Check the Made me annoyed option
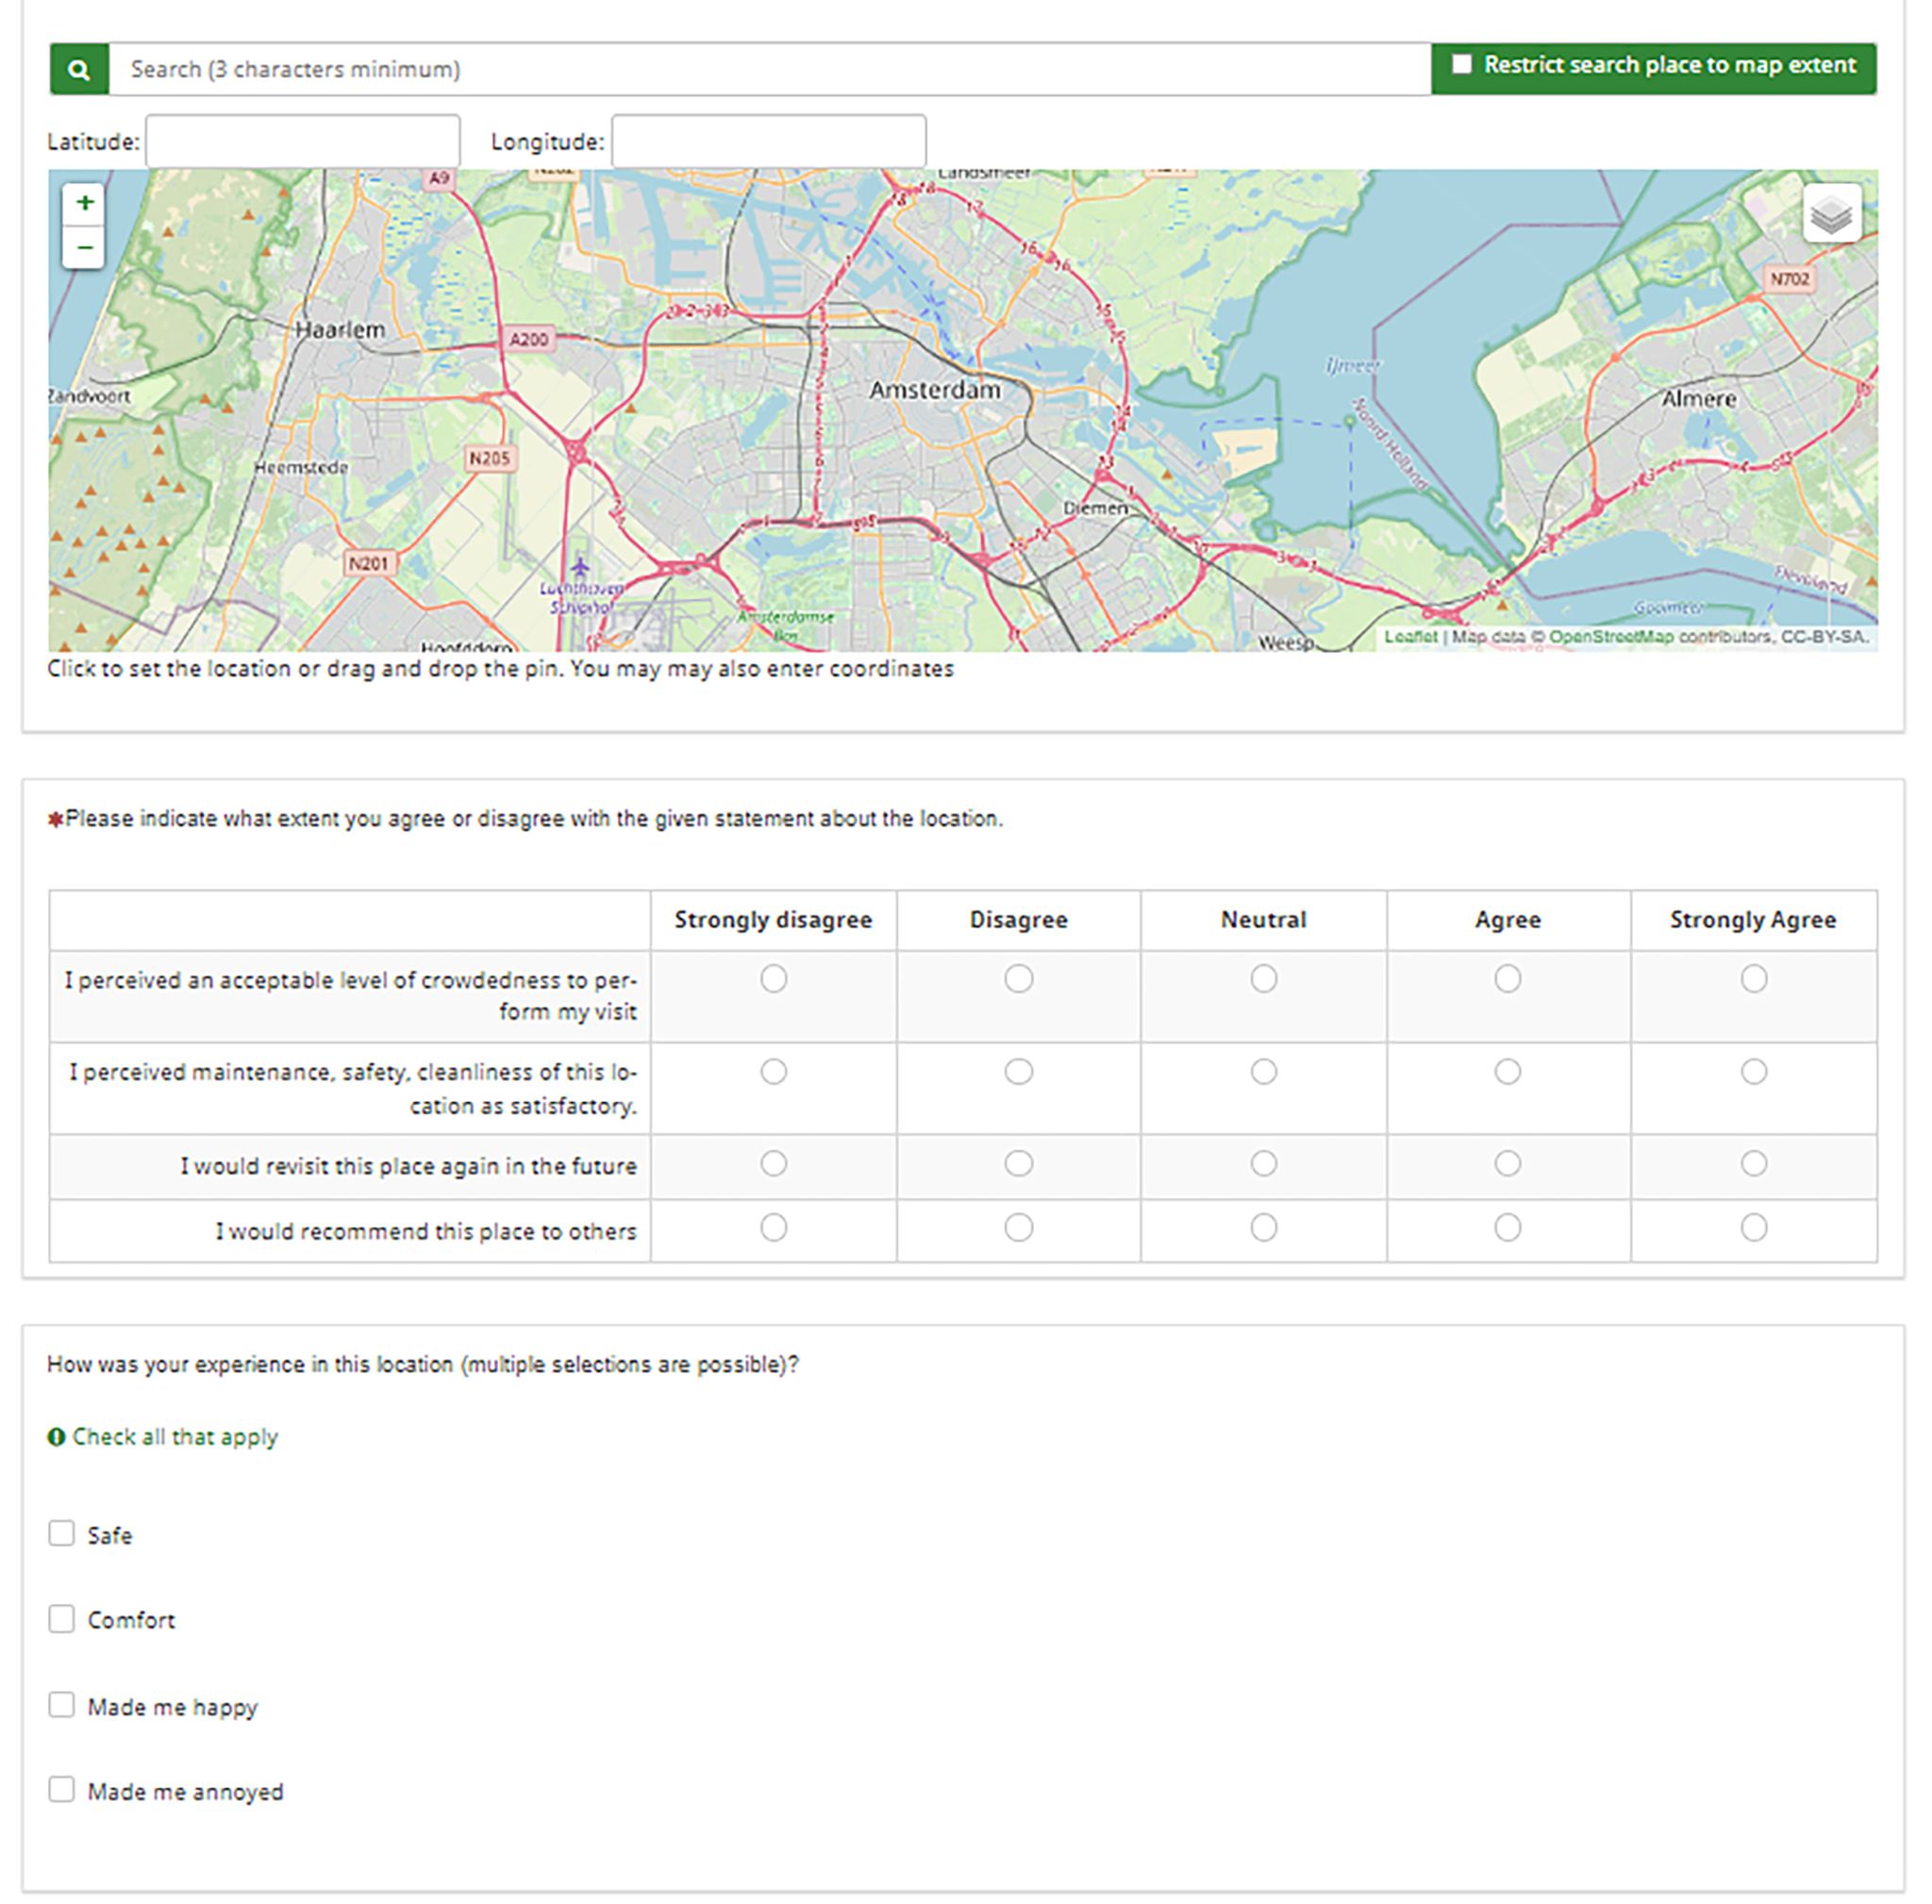Screen dimensions: 1932x1904 click(62, 1790)
